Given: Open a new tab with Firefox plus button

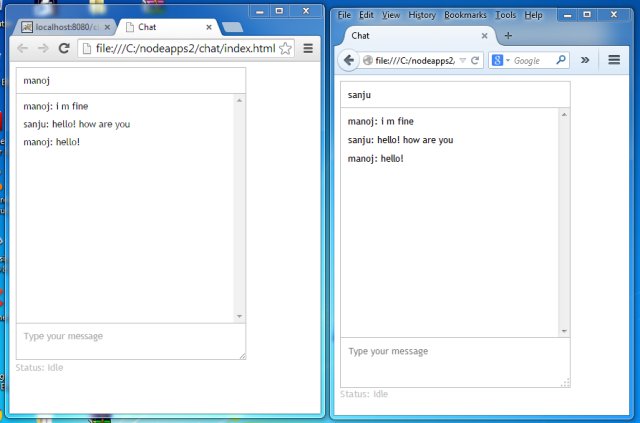Looking at the screenshot, I should [508, 36].
